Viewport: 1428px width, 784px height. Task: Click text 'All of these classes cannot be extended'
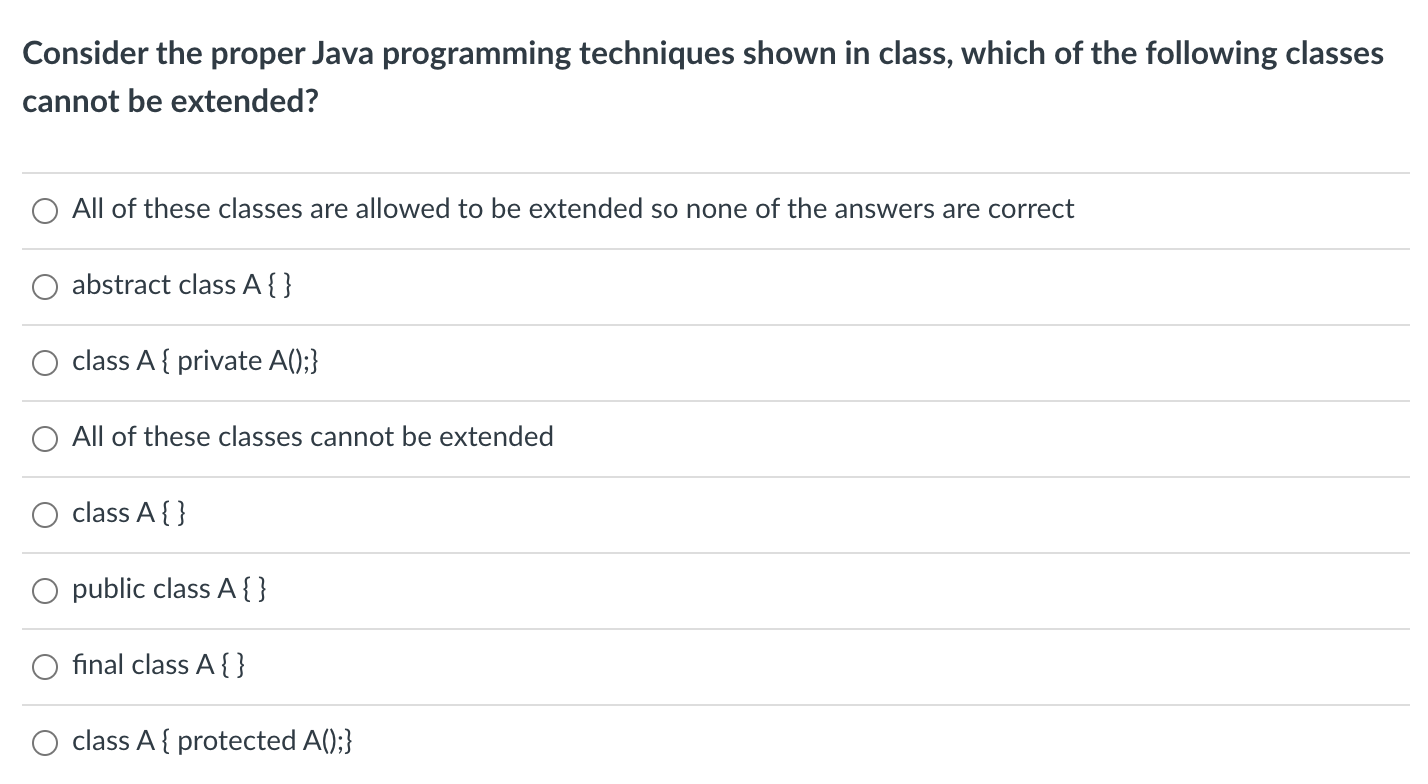click(x=312, y=437)
